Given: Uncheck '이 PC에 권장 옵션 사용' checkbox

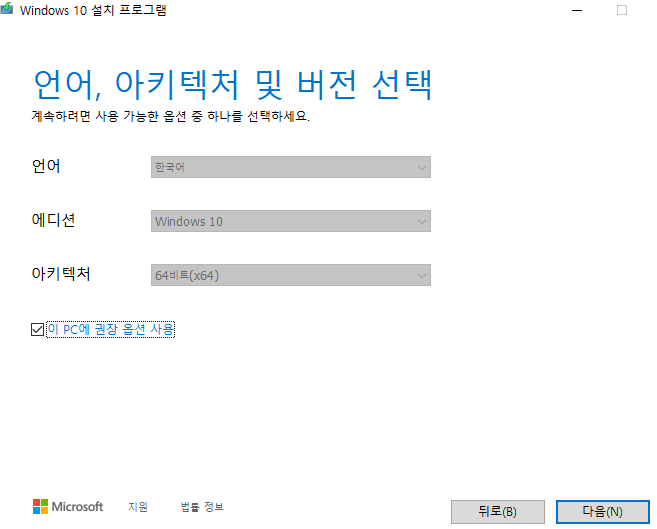Looking at the screenshot, I should [x=37, y=330].
